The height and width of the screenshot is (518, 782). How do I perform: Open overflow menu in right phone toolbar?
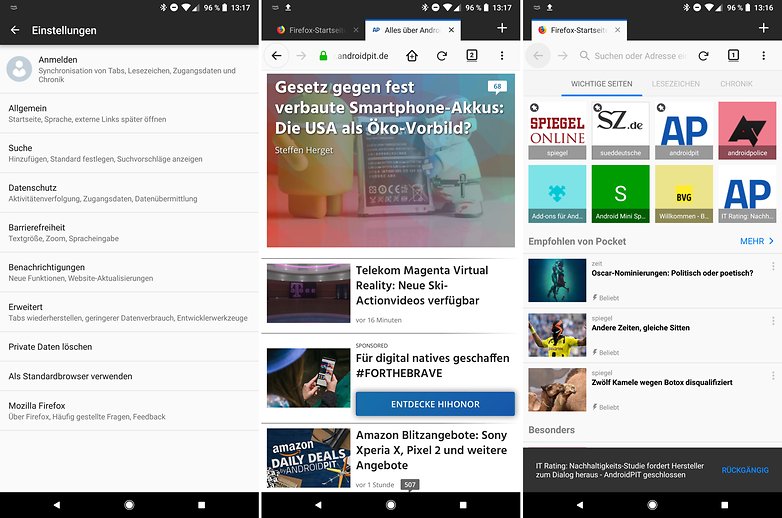[x=763, y=56]
